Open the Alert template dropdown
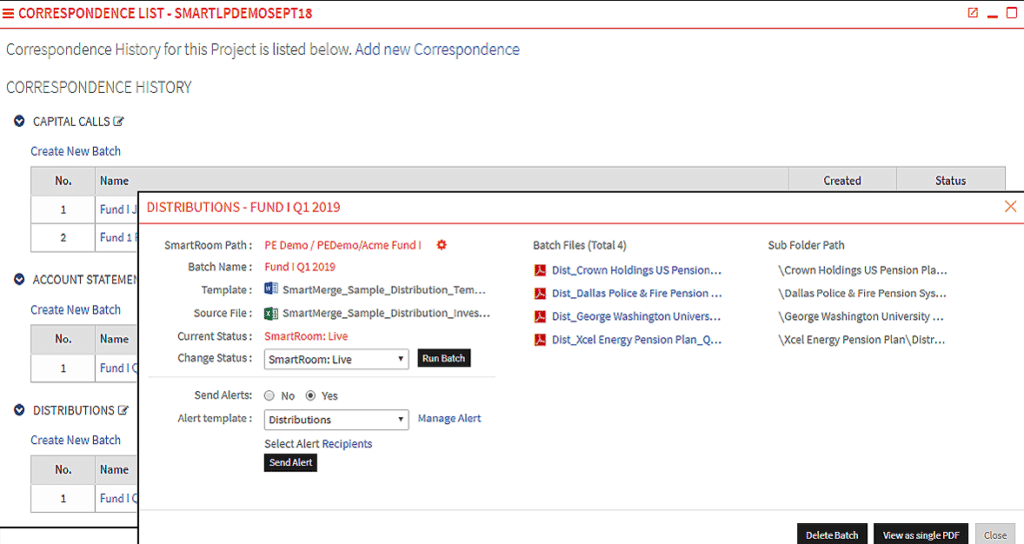 (x=336, y=419)
